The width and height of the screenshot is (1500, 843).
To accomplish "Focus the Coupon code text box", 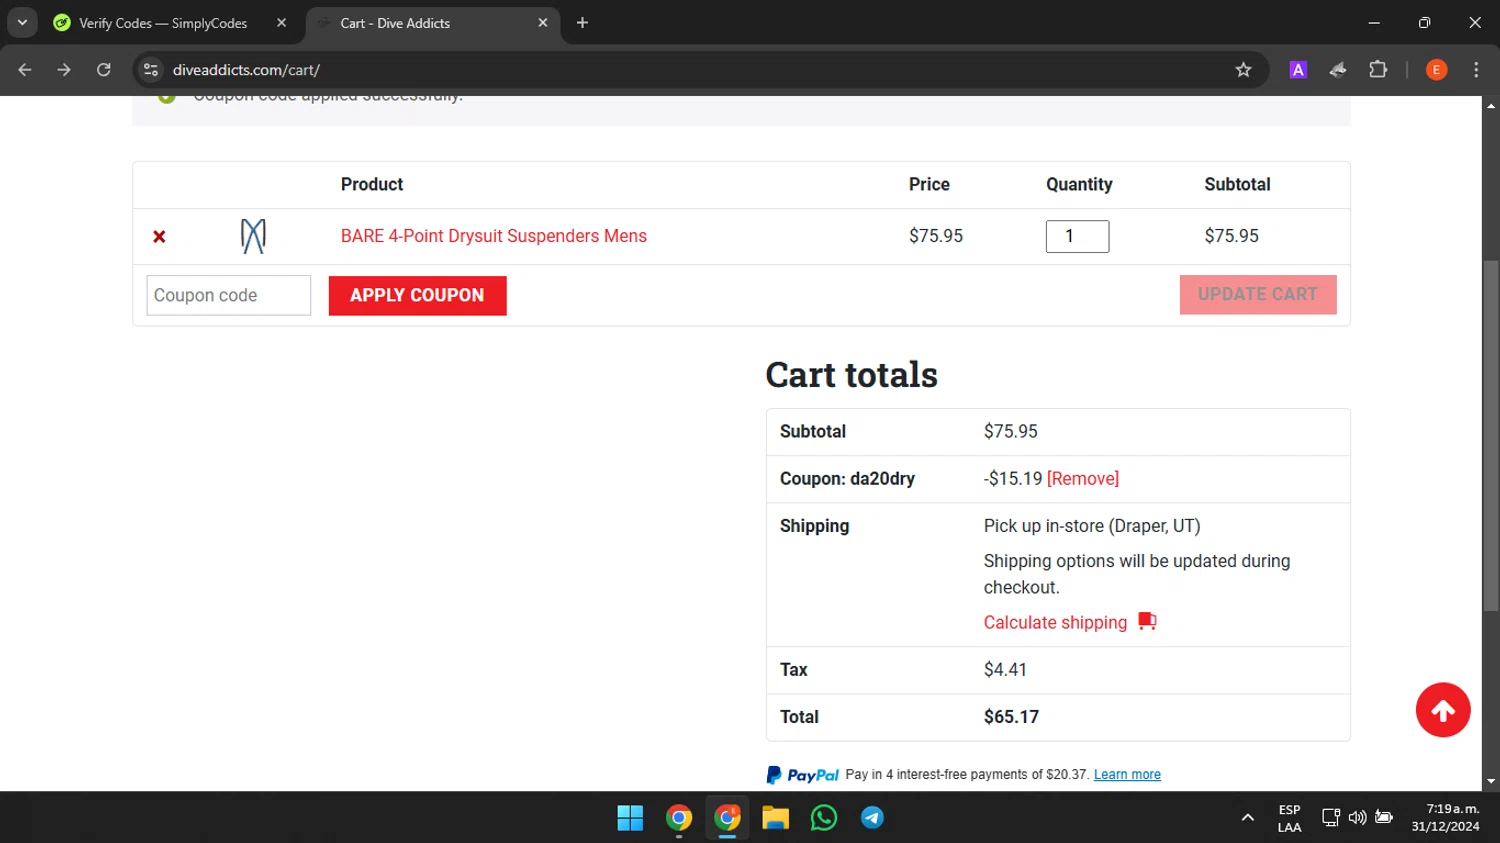I will point(229,295).
